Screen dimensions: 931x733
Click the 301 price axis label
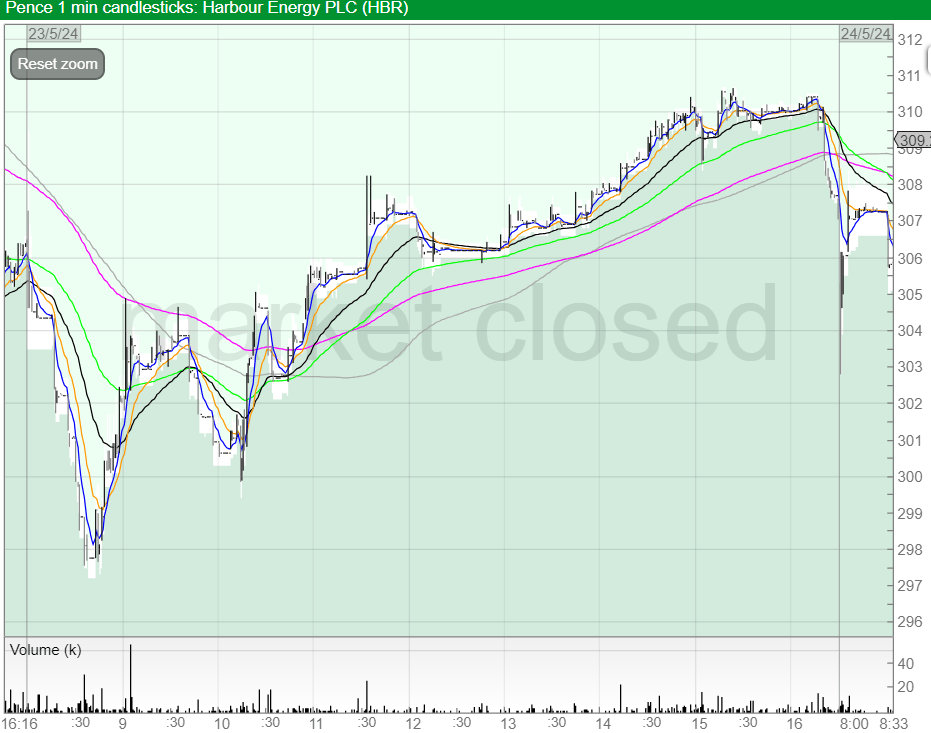910,441
